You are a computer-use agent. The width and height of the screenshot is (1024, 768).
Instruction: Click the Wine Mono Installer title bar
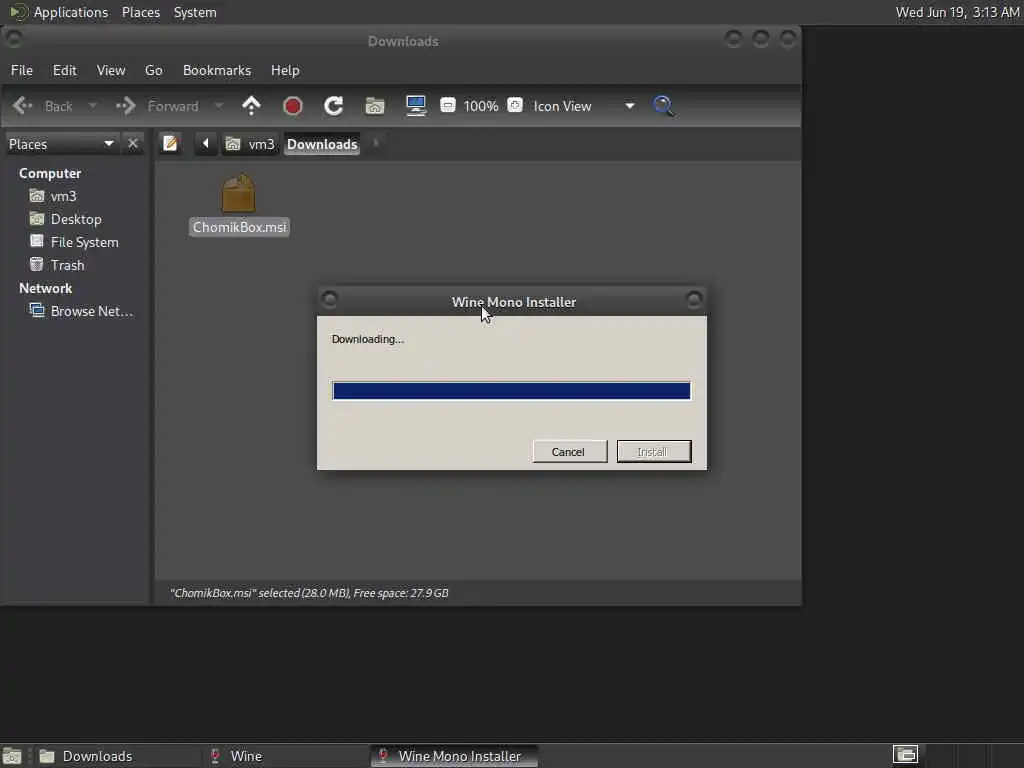click(513, 302)
